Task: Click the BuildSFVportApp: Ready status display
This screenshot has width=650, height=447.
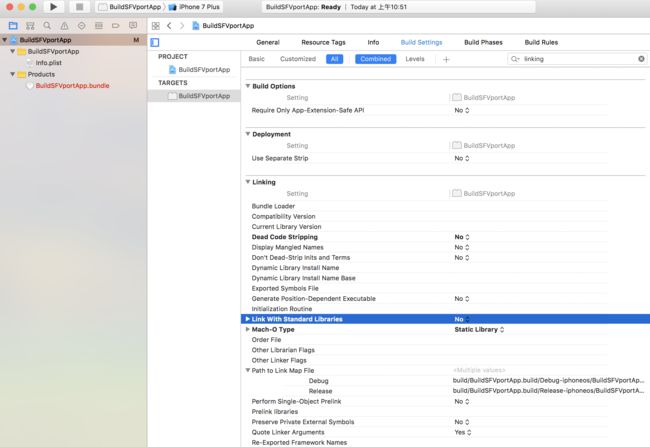Action: click(398, 7)
